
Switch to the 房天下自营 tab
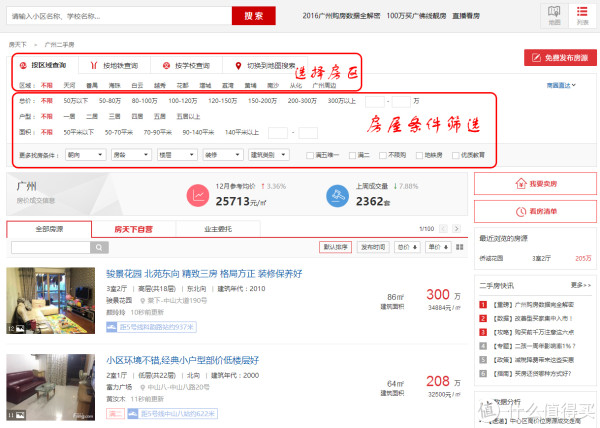(134, 229)
